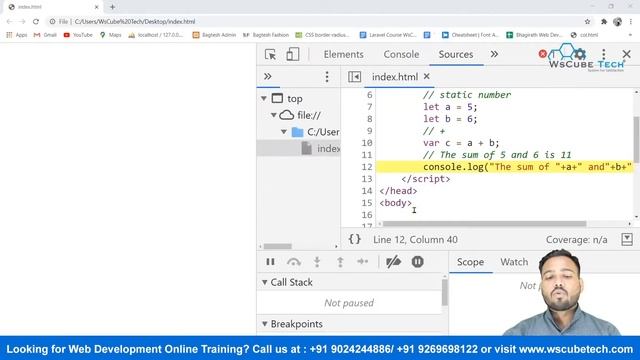
Task: Open the Maps bookmark
Action: [x=111, y=35]
